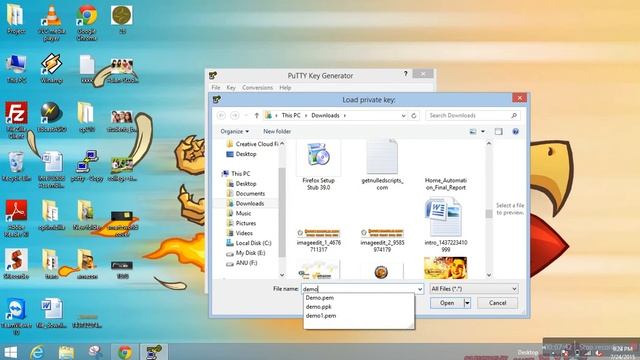This screenshot has height=360, width=640.
Task: Open the File menu in PuTTY Key Generator
Action: [216, 88]
